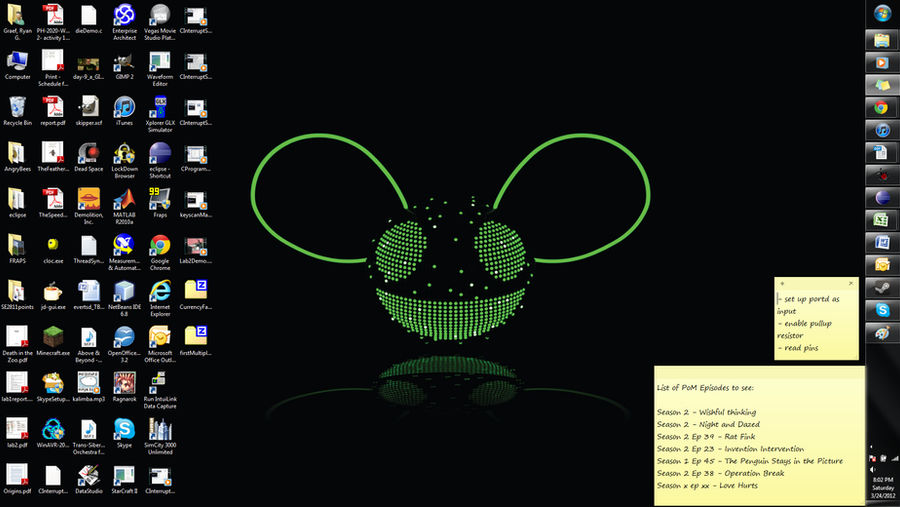Viewport: 900px width, 507px height.
Task: Open Excel from the taskbar
Action: tap(882, 220)
